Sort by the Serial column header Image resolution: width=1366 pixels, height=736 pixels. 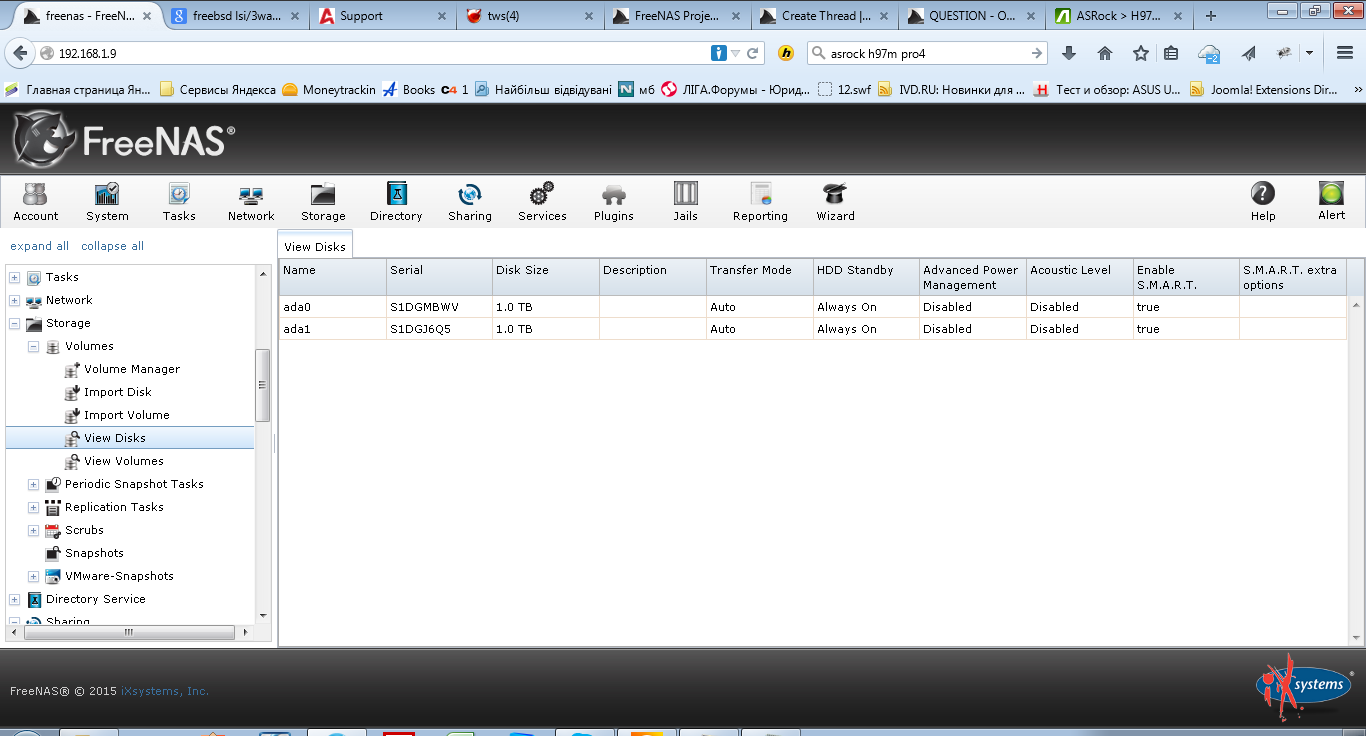[439, 277]
